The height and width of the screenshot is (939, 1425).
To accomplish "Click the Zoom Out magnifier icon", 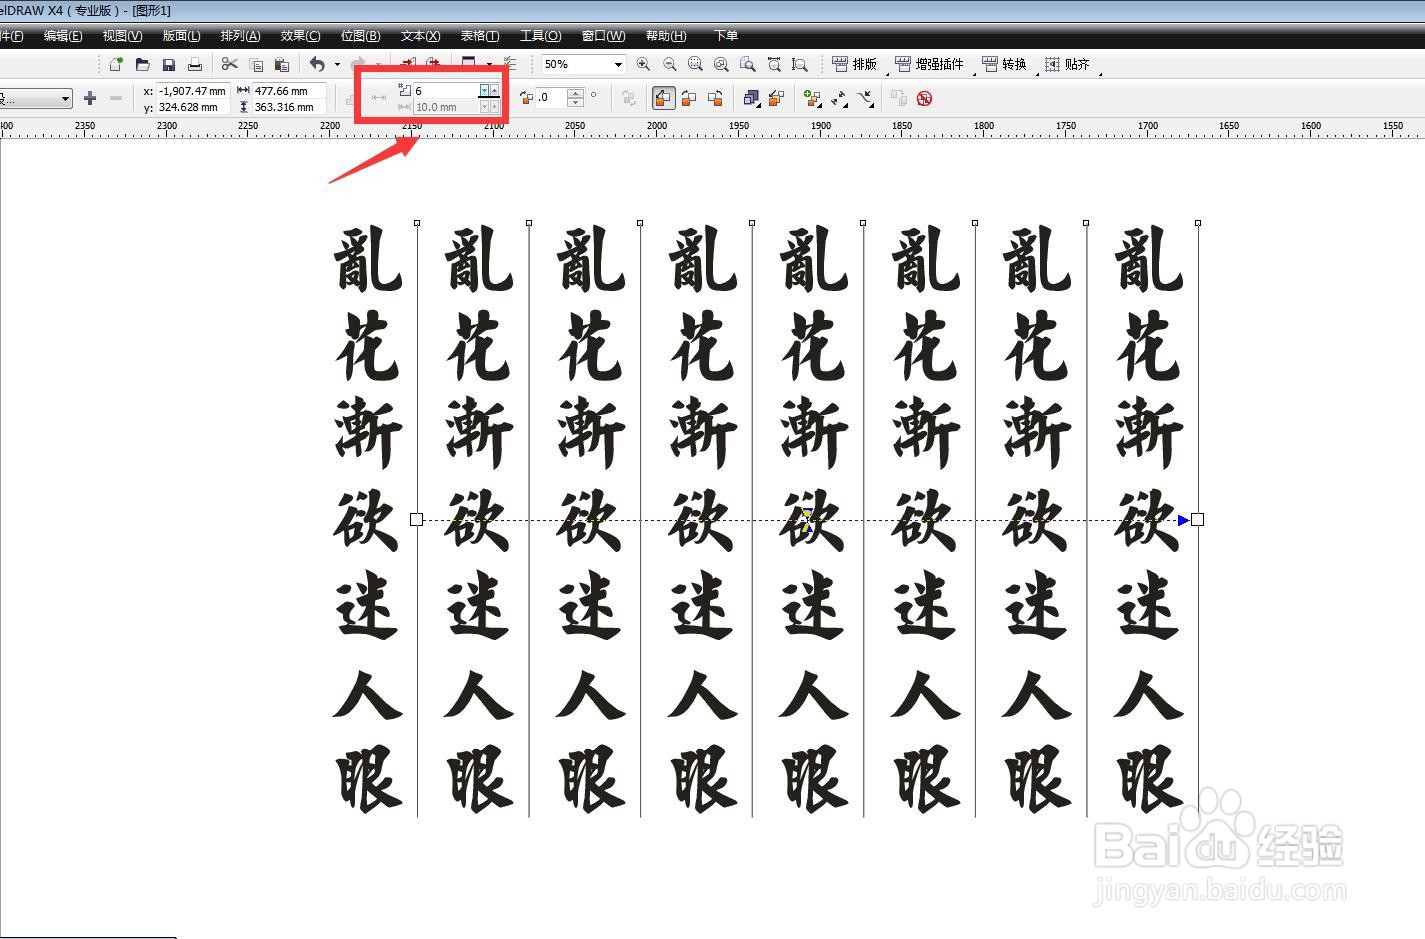I will click(669, 64).
